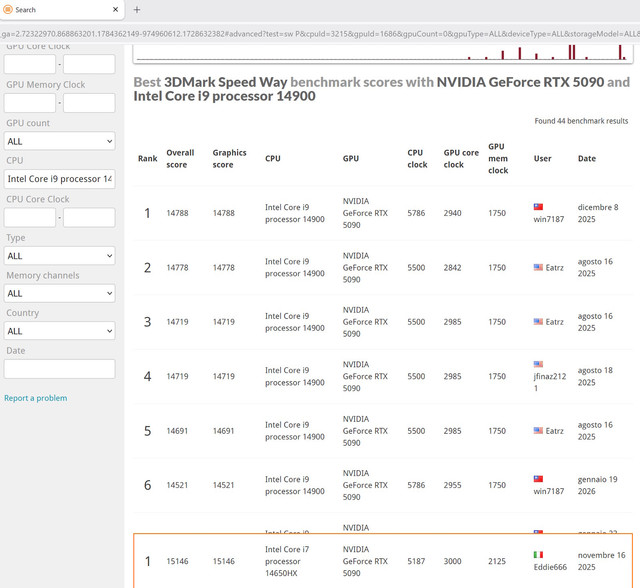640x588 pixels.
Task: Open the Report a problem link
Action: pos(36,398)
